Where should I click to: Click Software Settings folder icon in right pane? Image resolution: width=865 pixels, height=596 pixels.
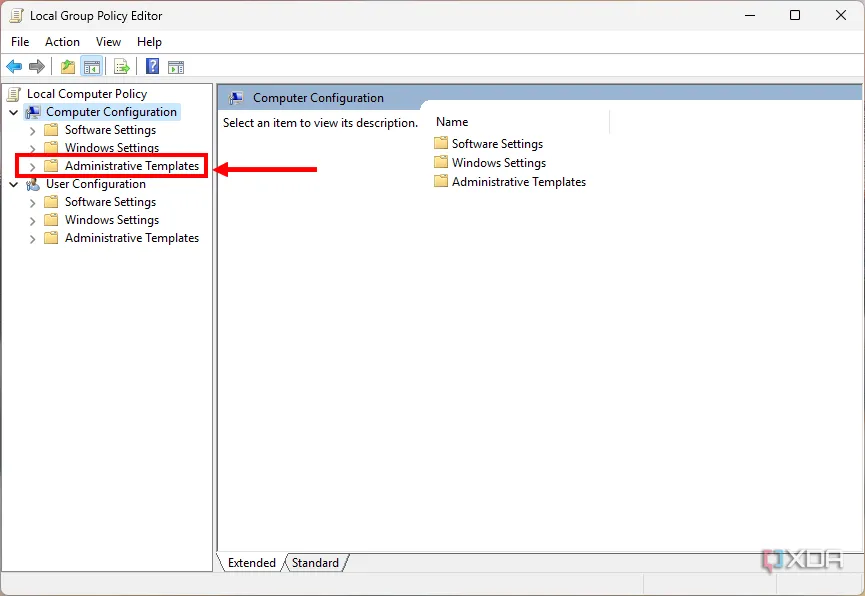point(441,143)
